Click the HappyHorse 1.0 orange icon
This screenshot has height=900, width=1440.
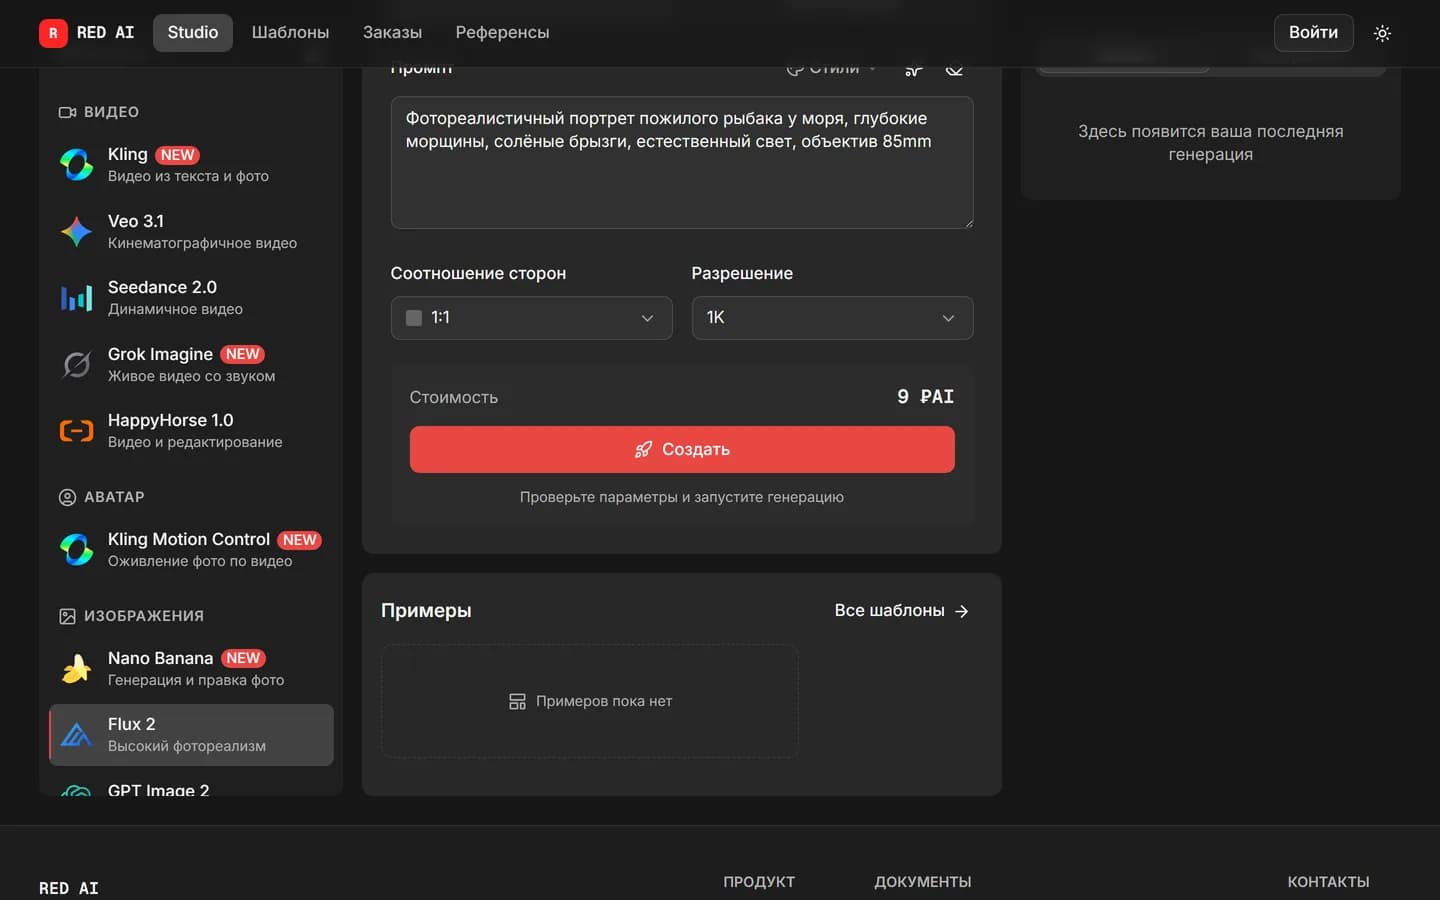tap(76, 431)
